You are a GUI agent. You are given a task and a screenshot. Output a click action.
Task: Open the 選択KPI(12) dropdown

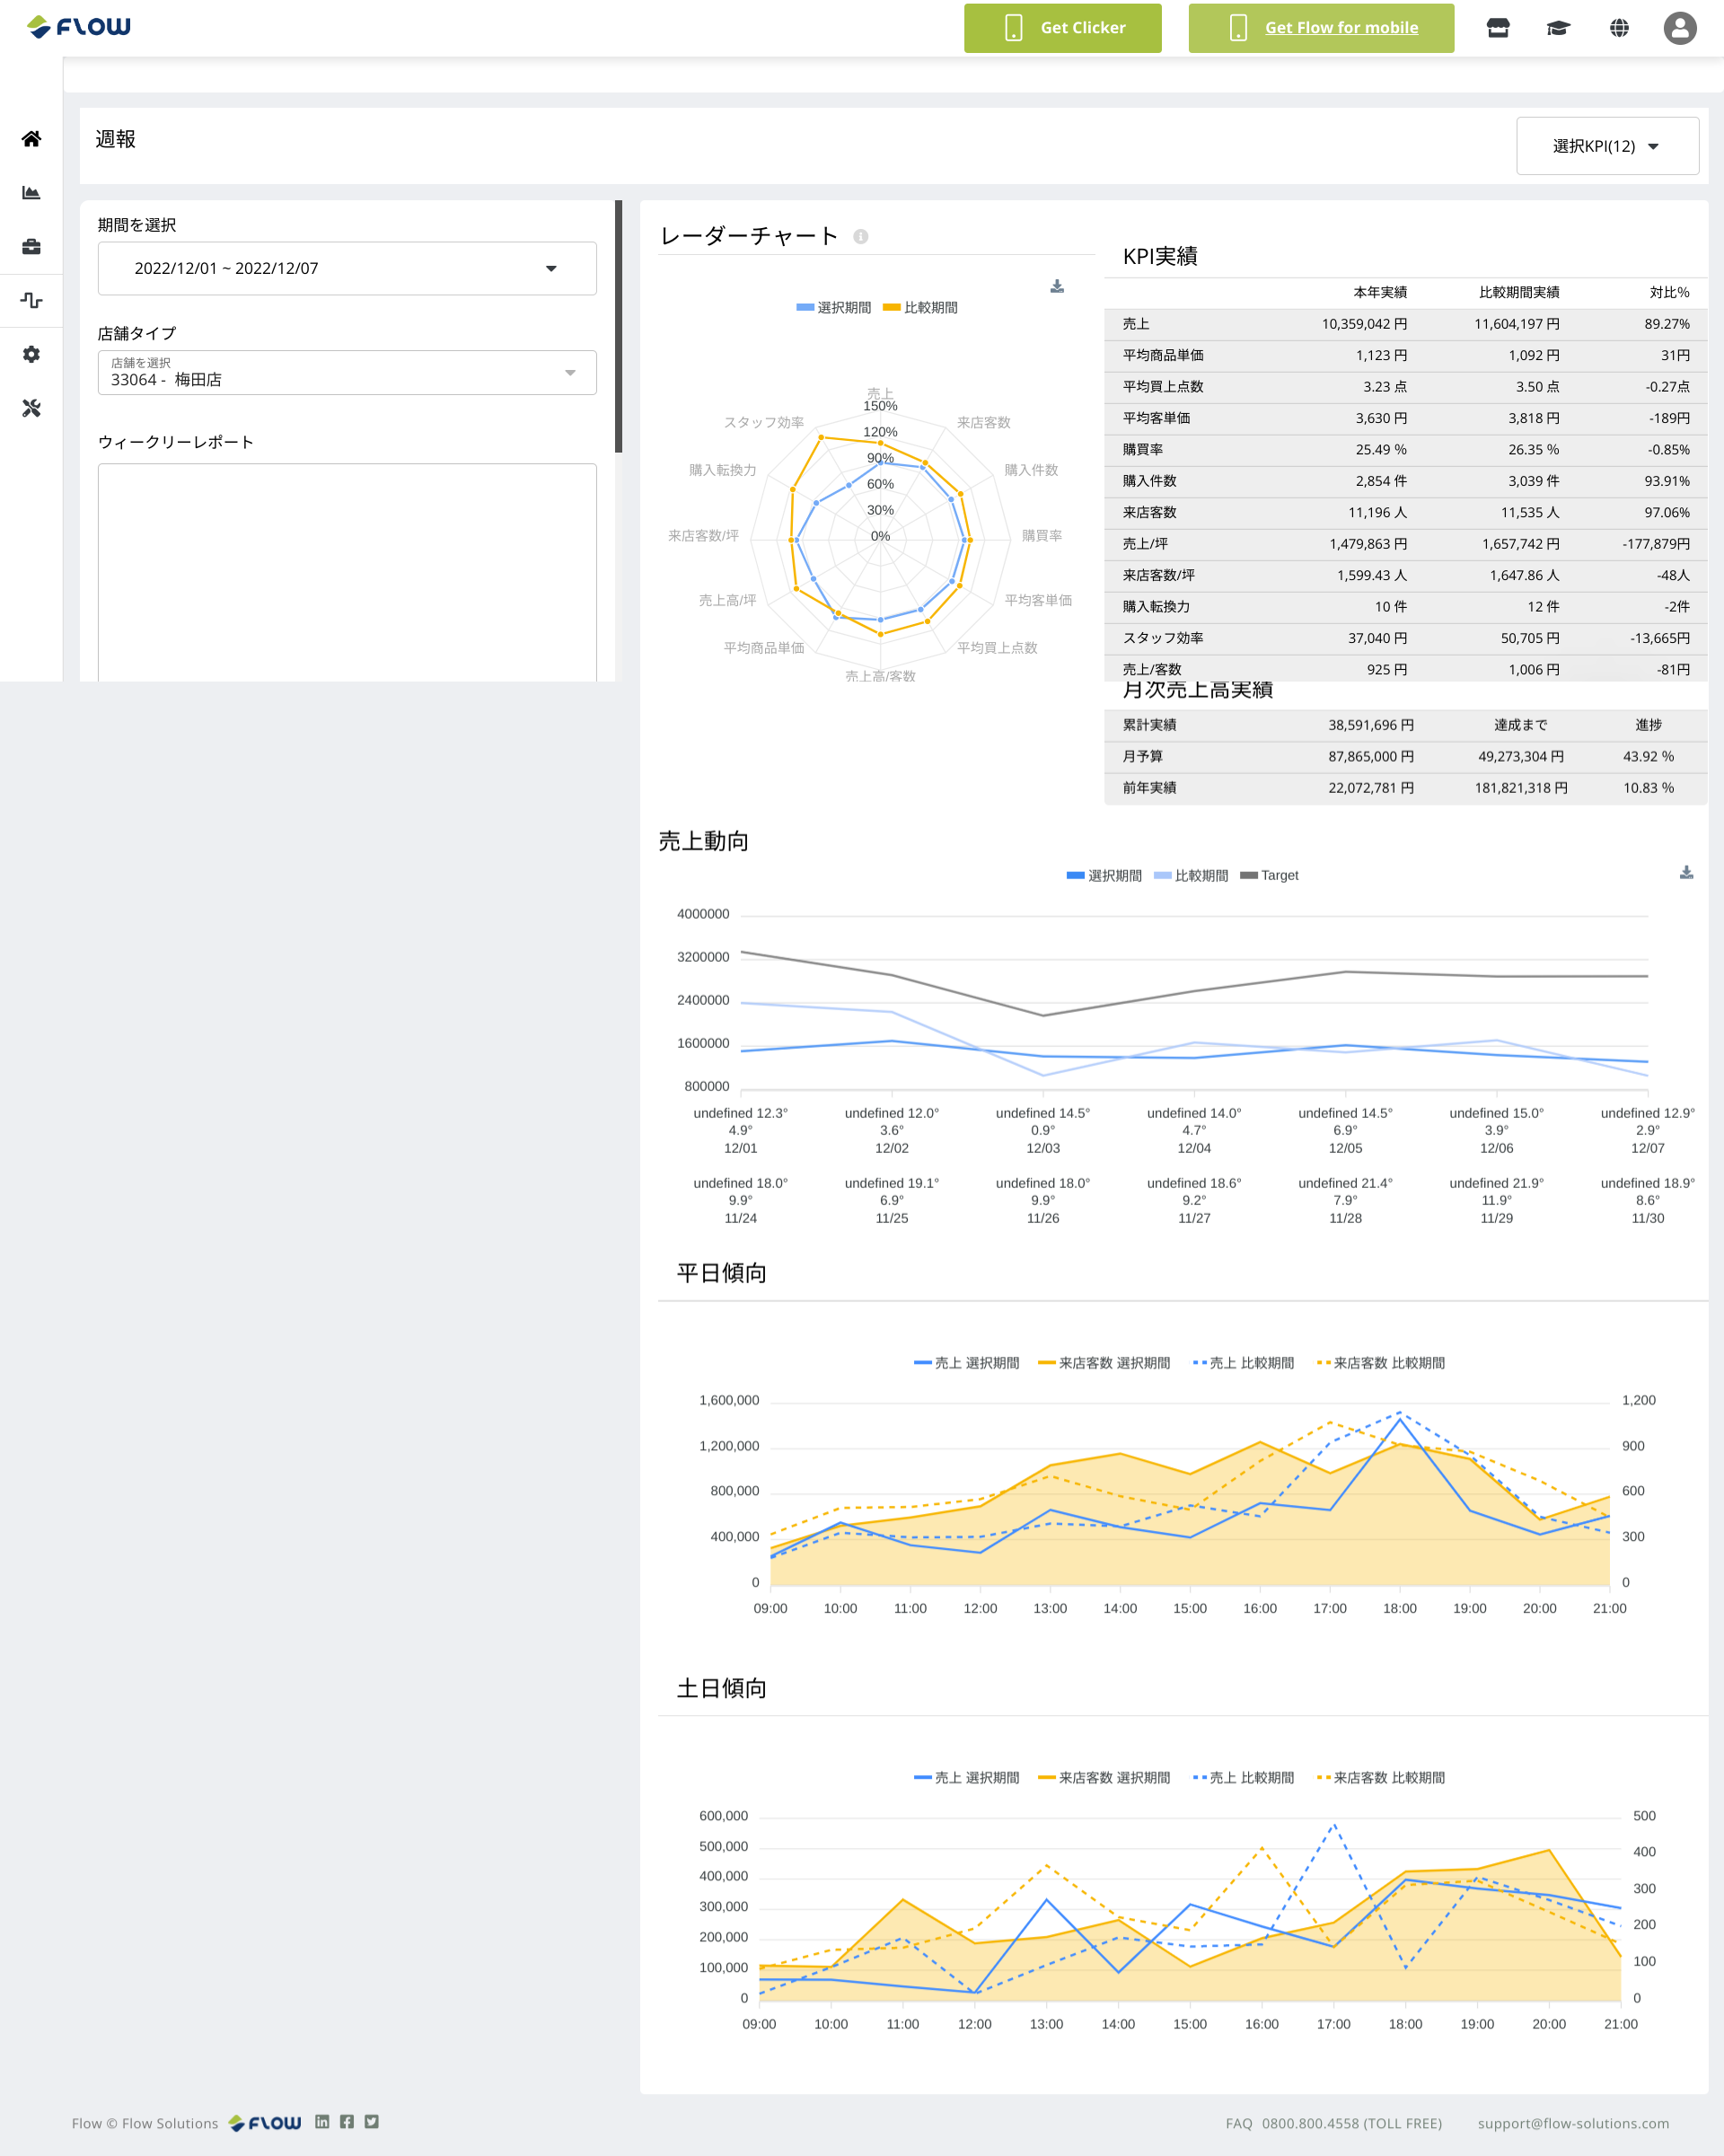click(1607, 146)
